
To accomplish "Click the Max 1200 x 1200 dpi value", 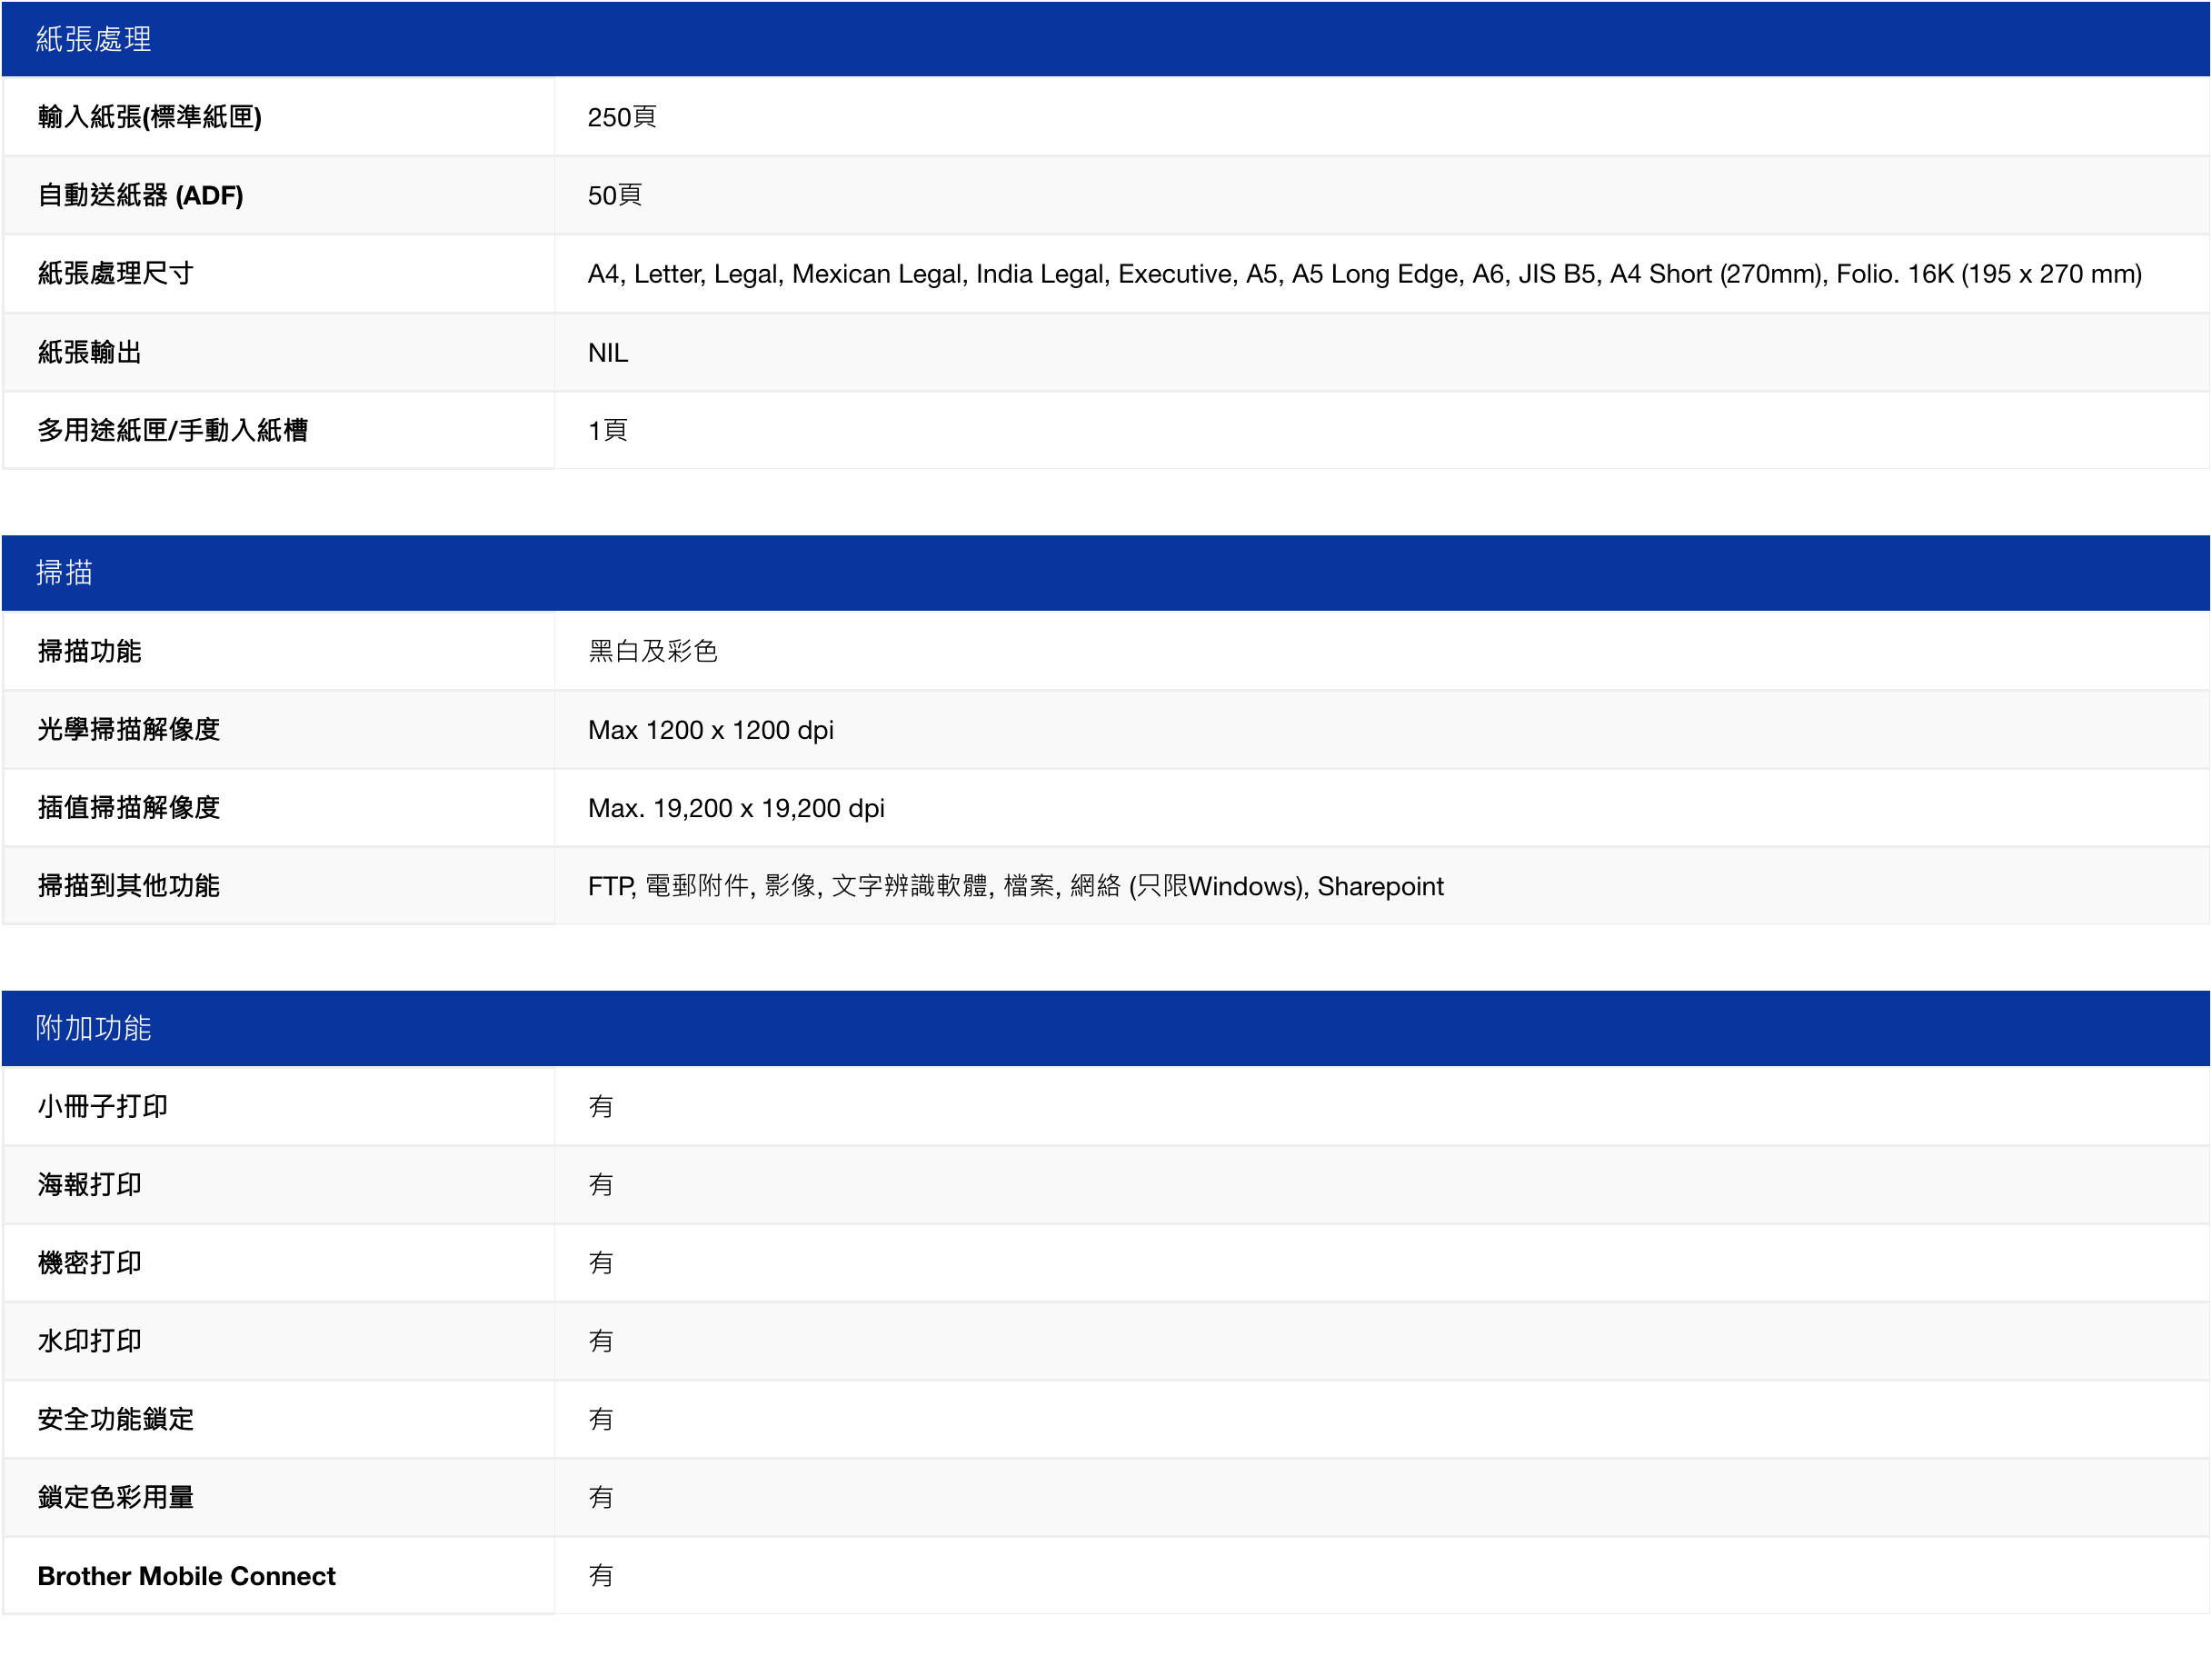I will tap(710, 730).
